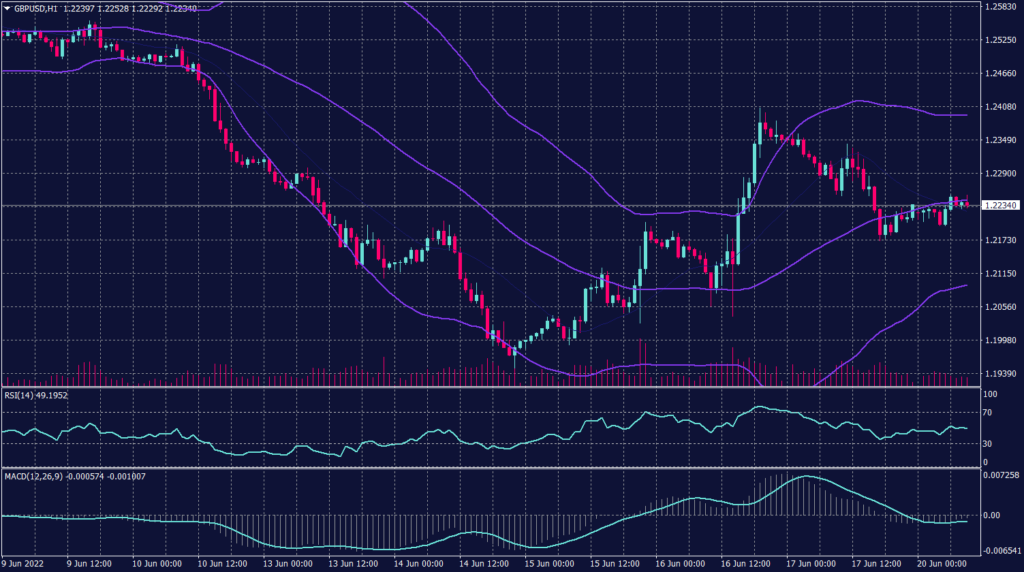Viewport: 1024px width, 572px height.
Task: Select the 9 Jun 2022 date label
Action: 25,563
